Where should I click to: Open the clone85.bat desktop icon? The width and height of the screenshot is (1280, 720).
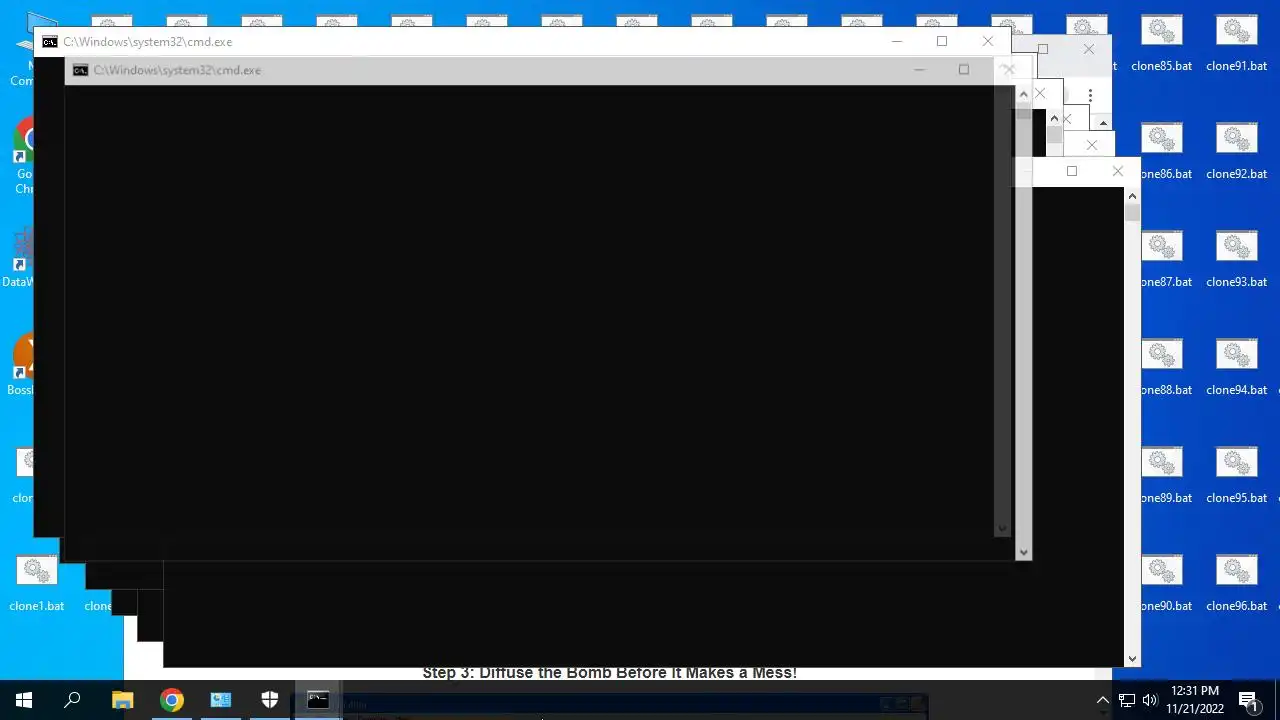[1161, 45]
